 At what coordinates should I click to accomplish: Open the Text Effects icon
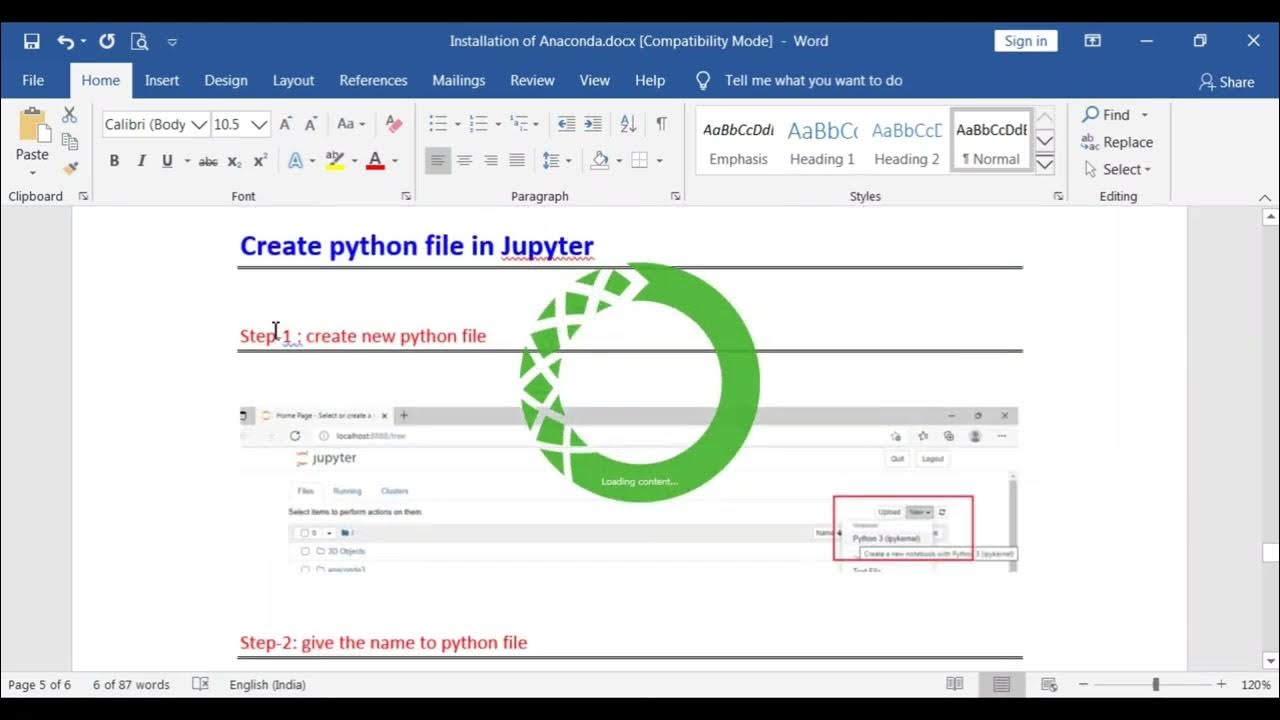[296, 160]
